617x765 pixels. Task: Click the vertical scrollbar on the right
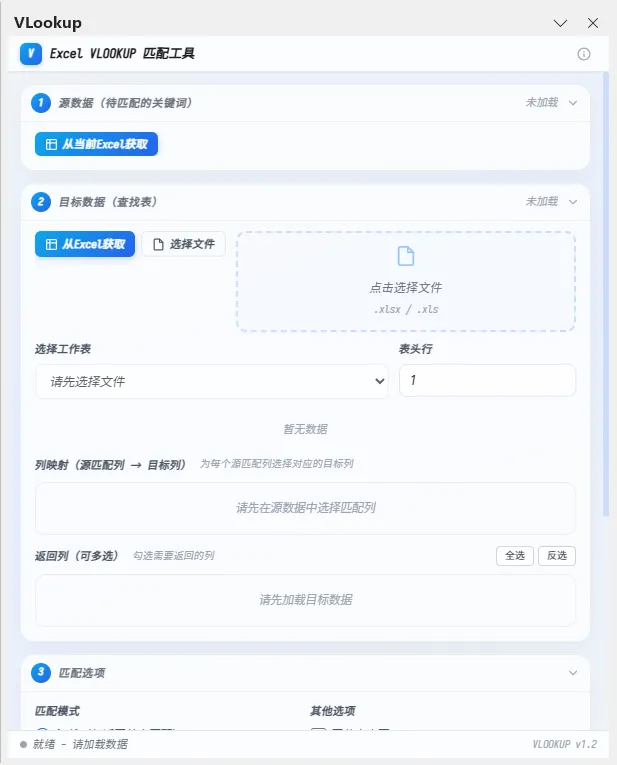point(606,294)
